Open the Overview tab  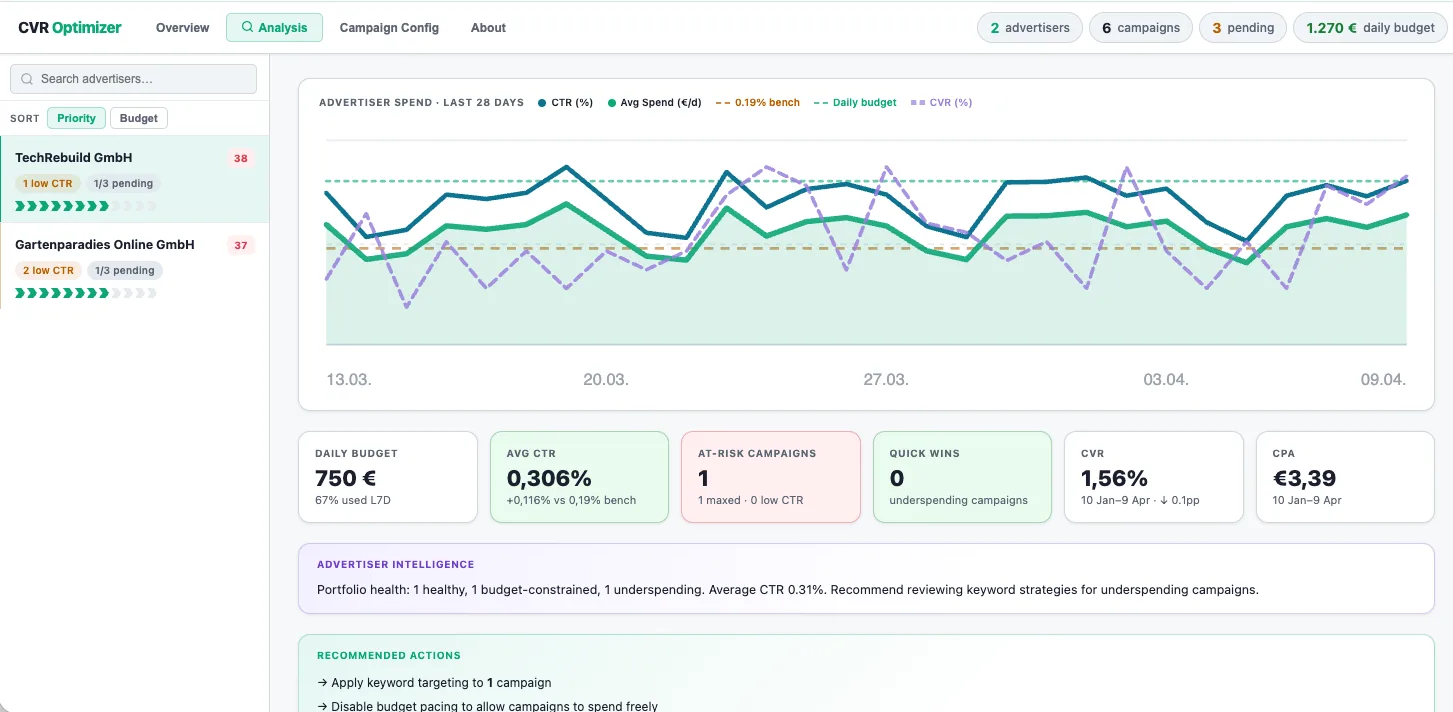point(183,28)
